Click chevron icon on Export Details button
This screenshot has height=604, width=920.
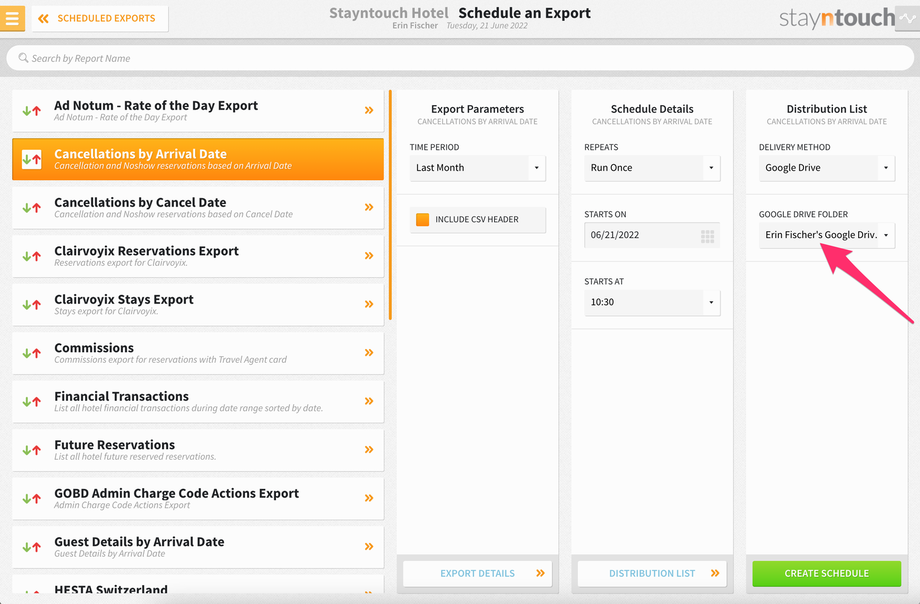pyautogui.click(x=540, y=573)
